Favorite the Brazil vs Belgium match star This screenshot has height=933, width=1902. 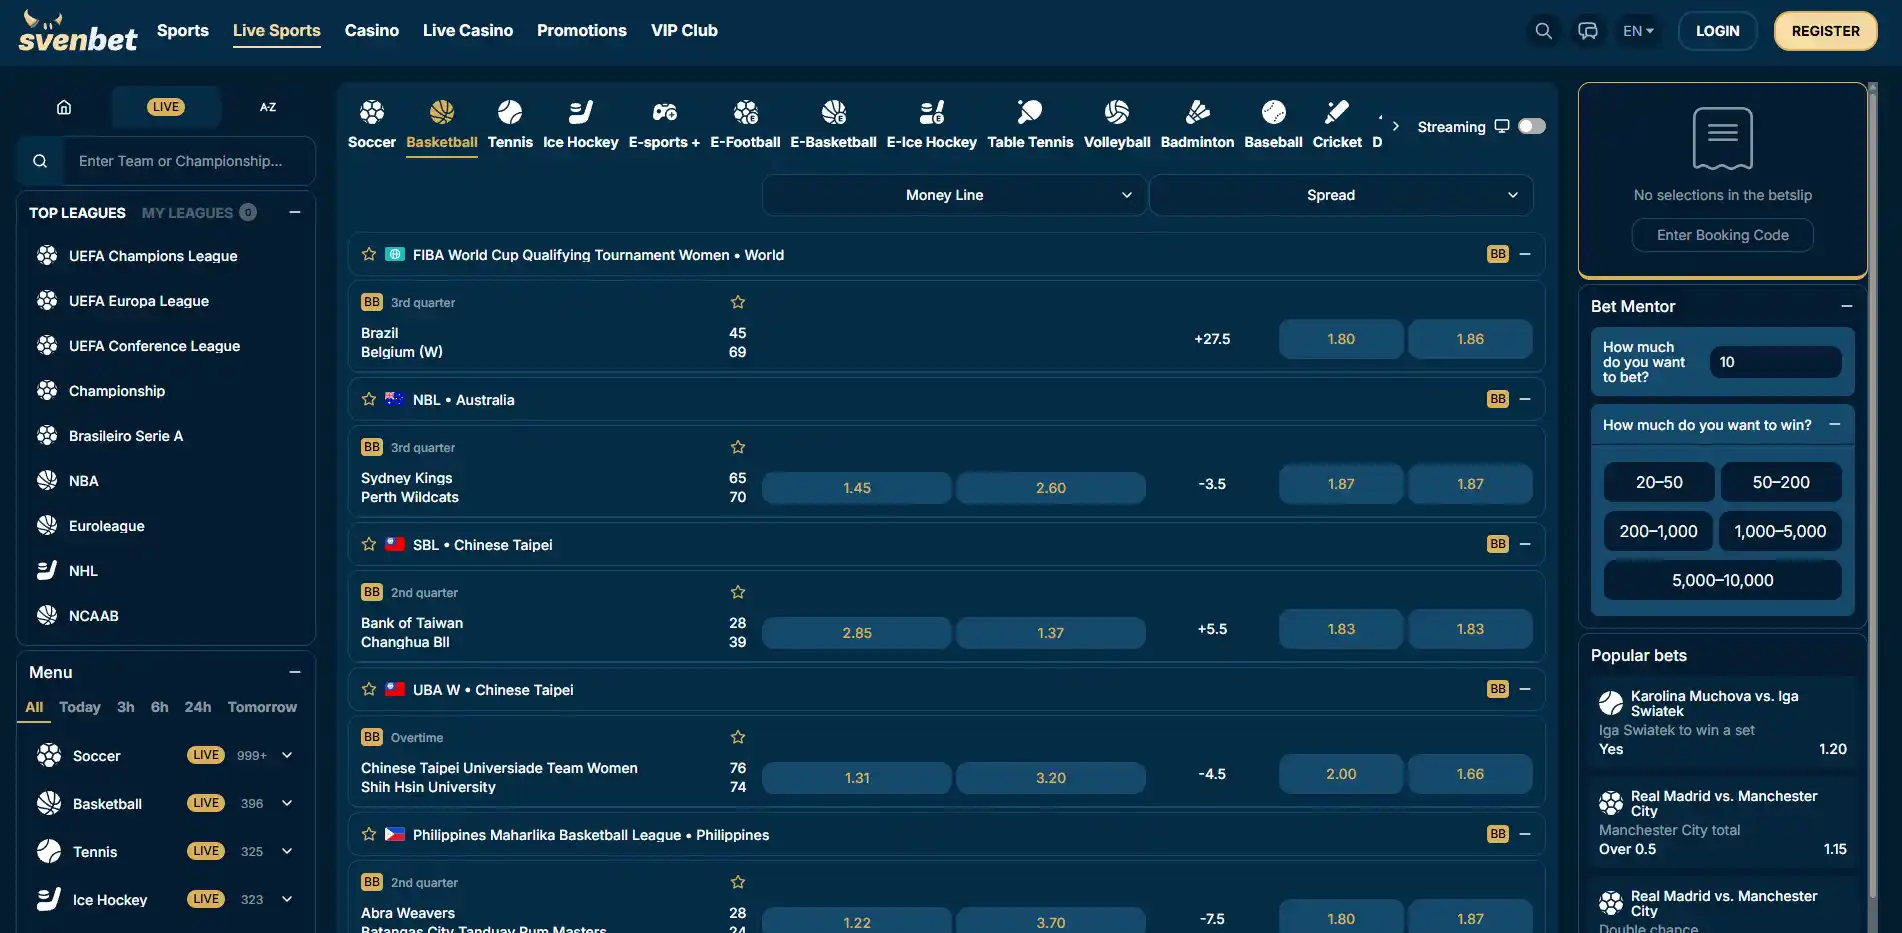pyautogui.click(x=738, y=302)
